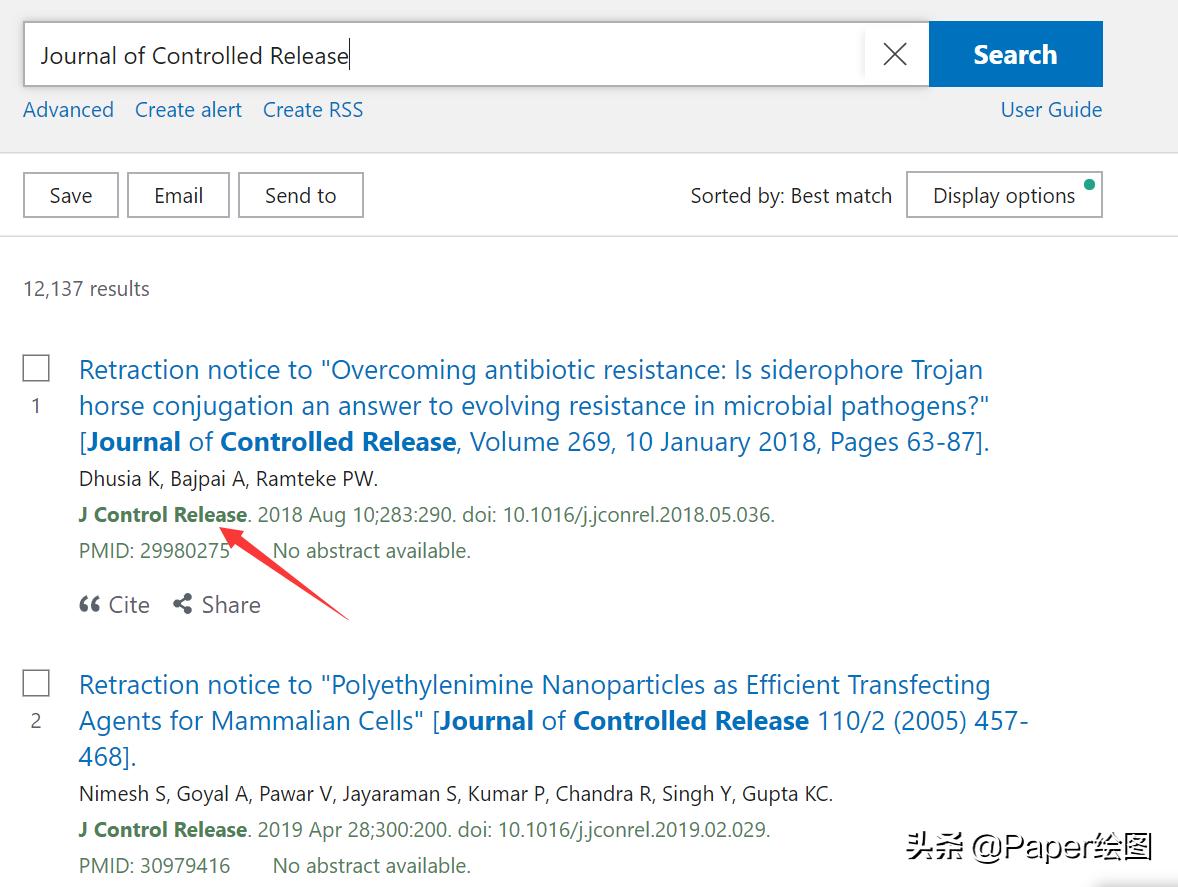Click the Sorted by: Best match label
Screen dimensions: 1178x887
pyautogui.click(x=791, y=196)
